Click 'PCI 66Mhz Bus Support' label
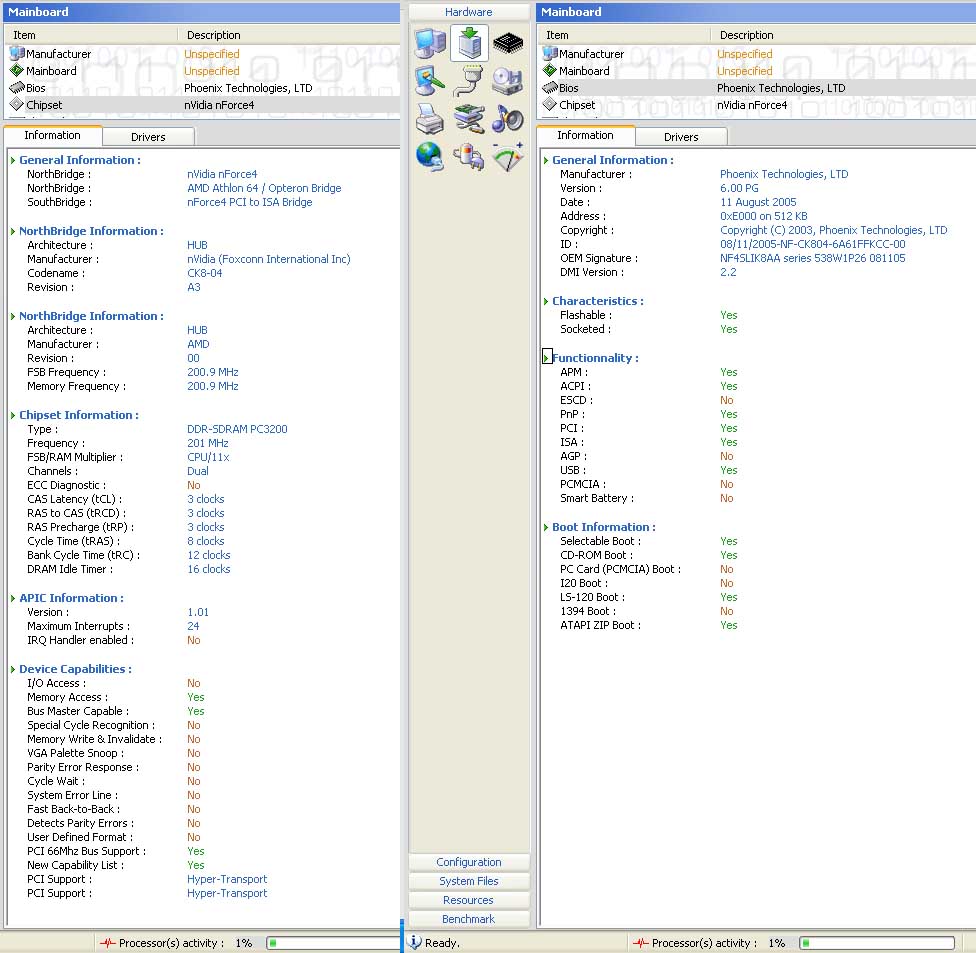This screenshot has width=976, height=953. [x=86, y=851]
